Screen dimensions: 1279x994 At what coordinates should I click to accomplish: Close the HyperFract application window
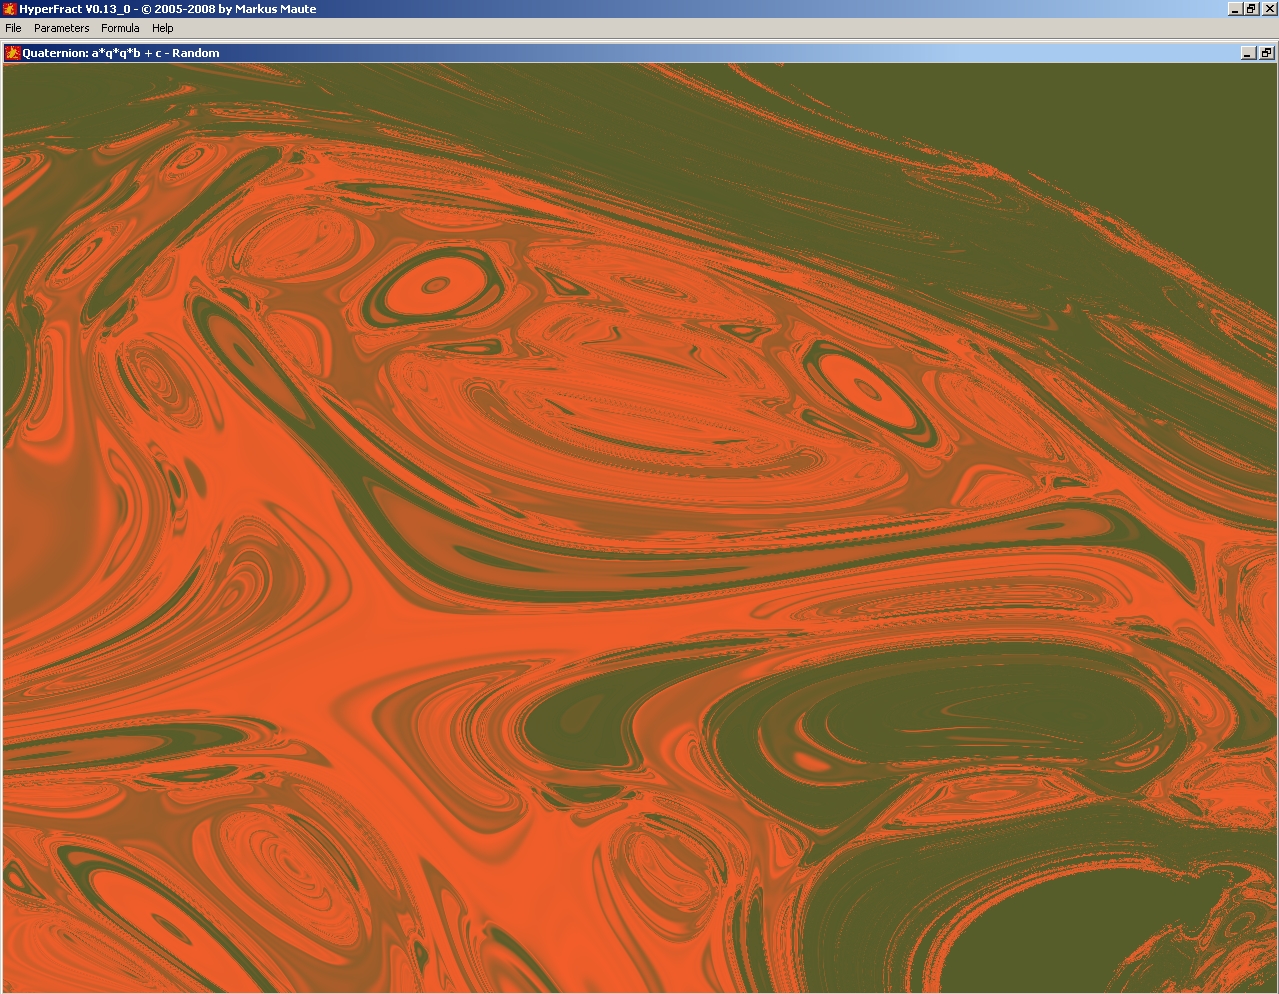(x=1268, y=9)
